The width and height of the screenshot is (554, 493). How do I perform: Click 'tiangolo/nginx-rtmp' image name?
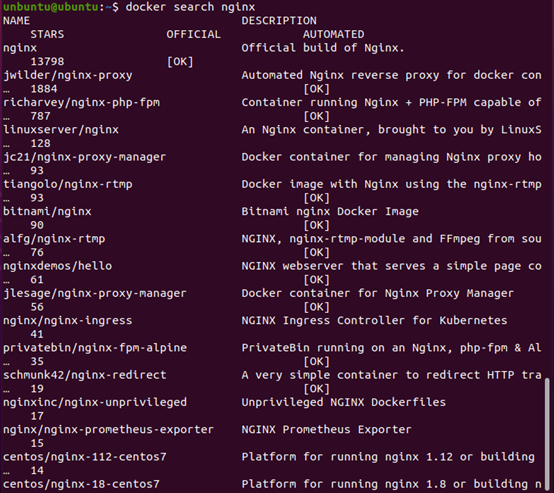coord(68,184)
